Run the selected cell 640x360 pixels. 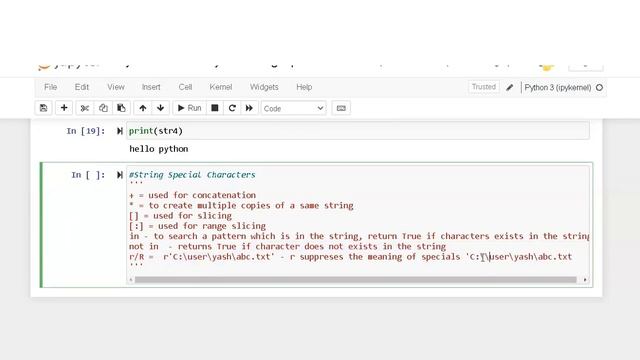pos(189,108)
